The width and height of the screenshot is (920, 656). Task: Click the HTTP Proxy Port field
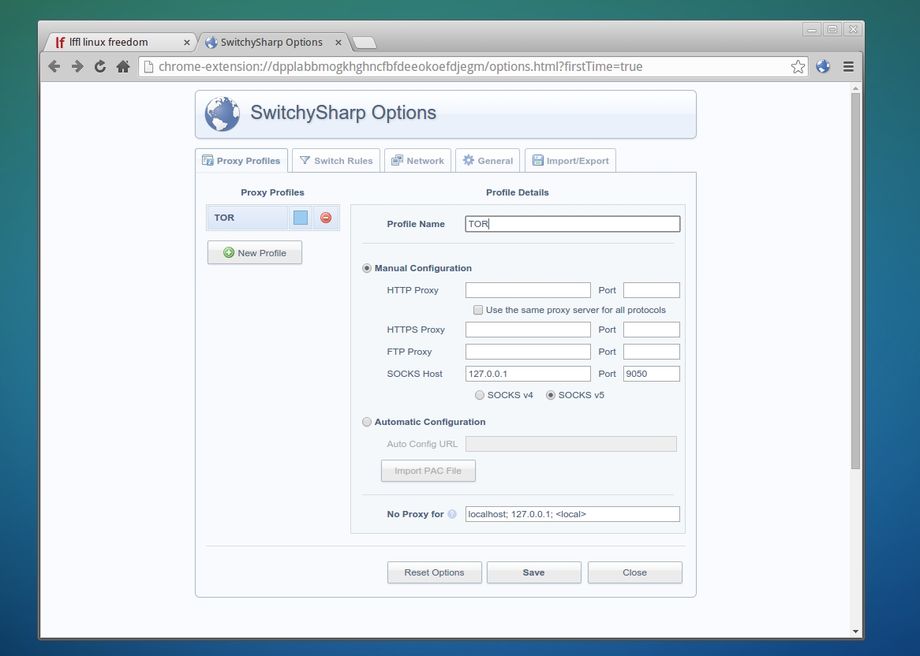[x=651, y=290]
